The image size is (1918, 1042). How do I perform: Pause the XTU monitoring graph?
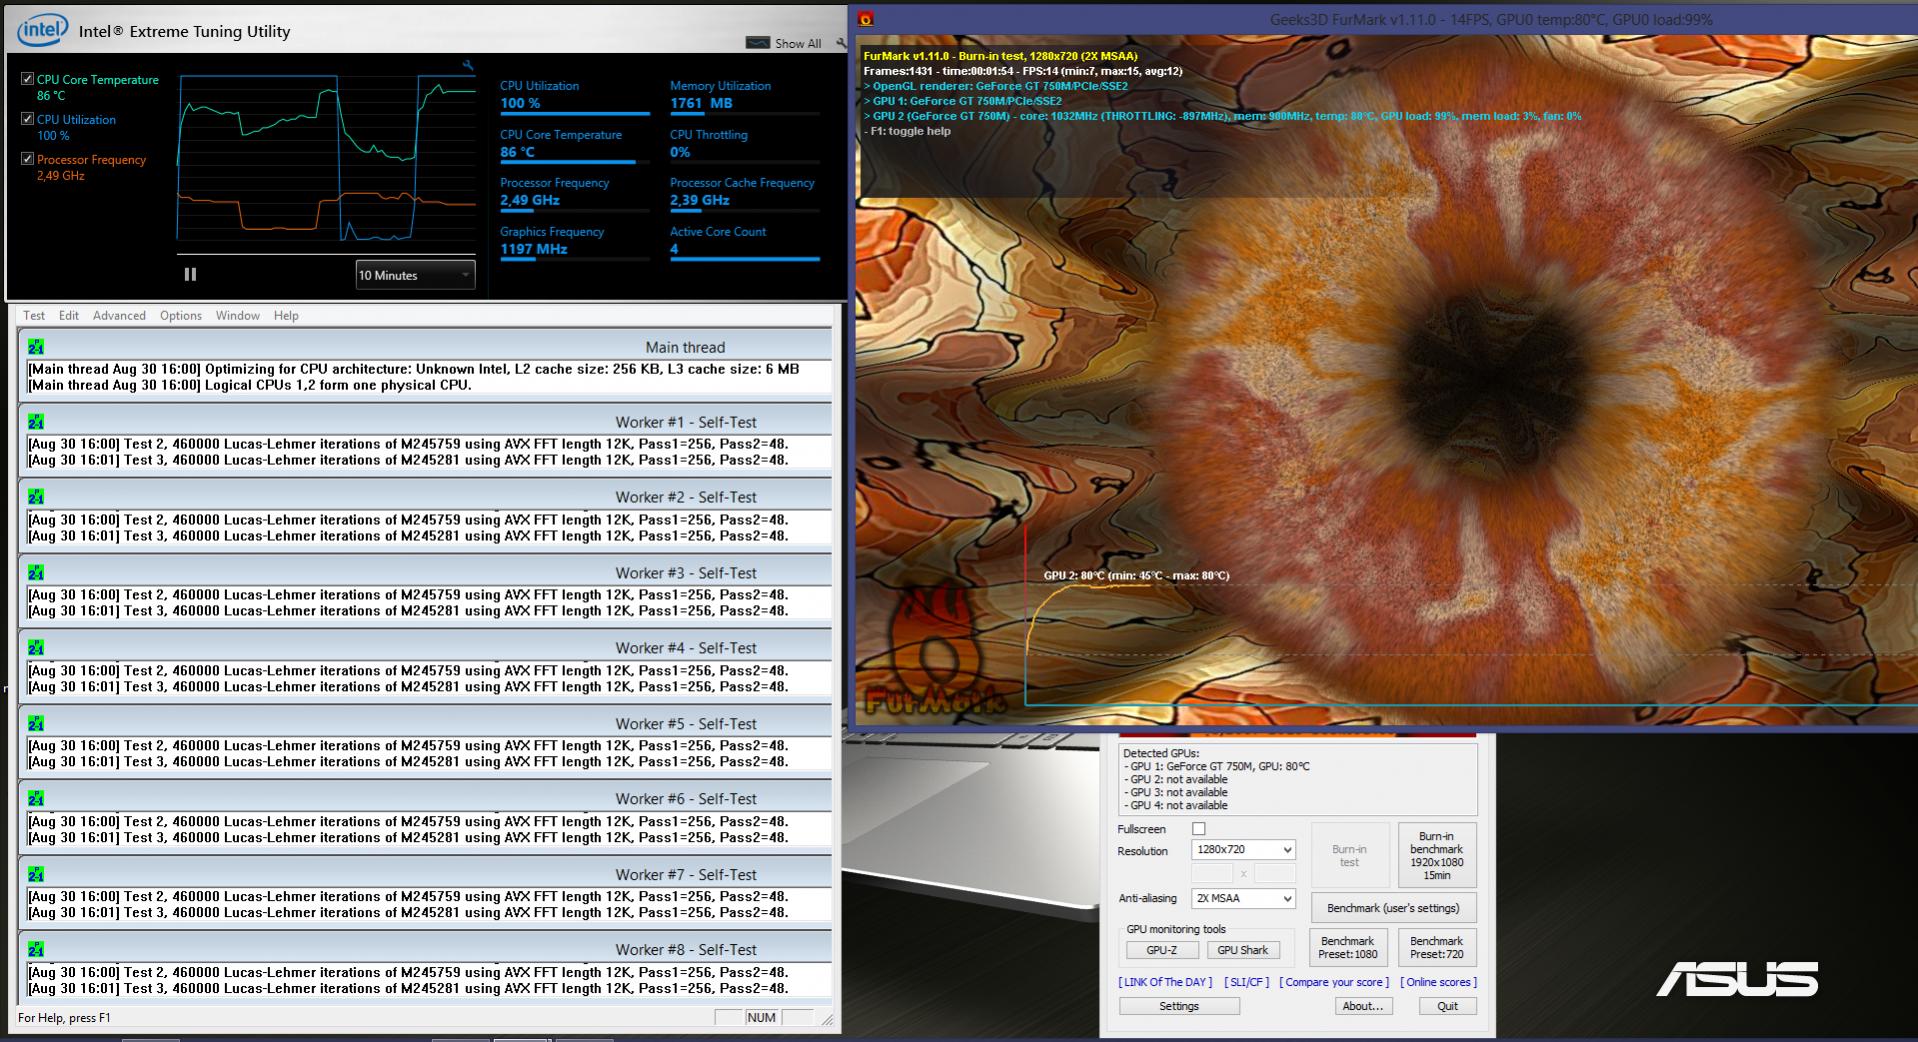(x=190, y=274)
